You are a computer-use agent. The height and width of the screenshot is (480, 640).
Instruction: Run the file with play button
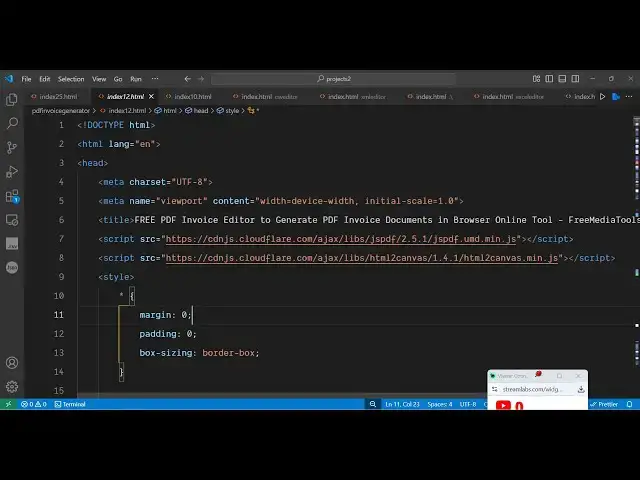[x=602, y=97]
